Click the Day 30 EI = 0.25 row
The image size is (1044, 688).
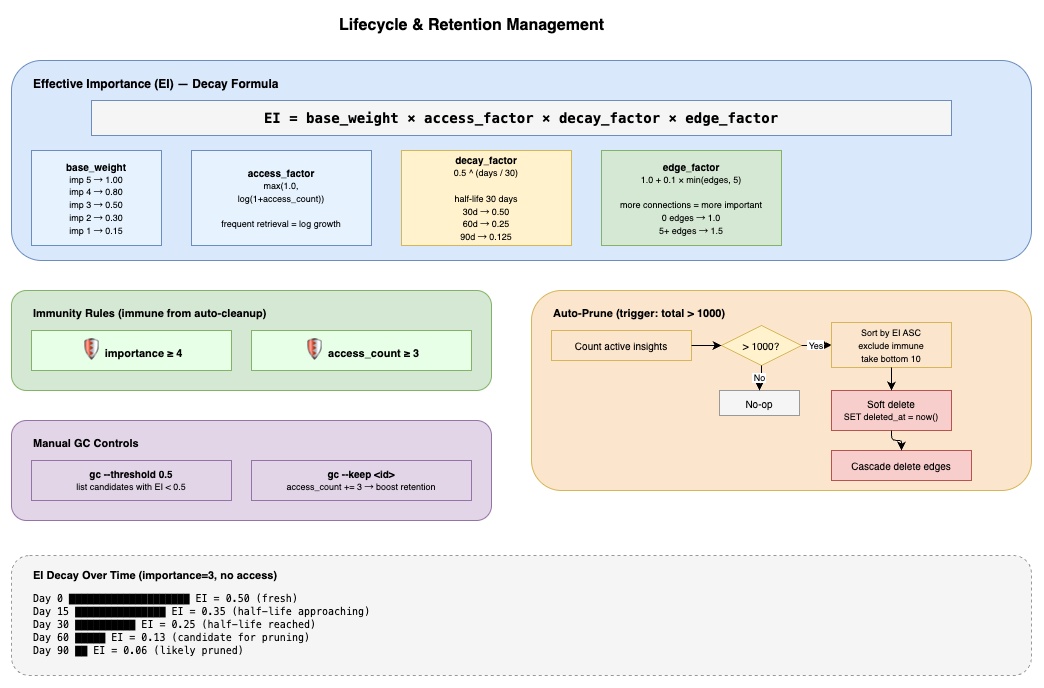pos(174,624)
